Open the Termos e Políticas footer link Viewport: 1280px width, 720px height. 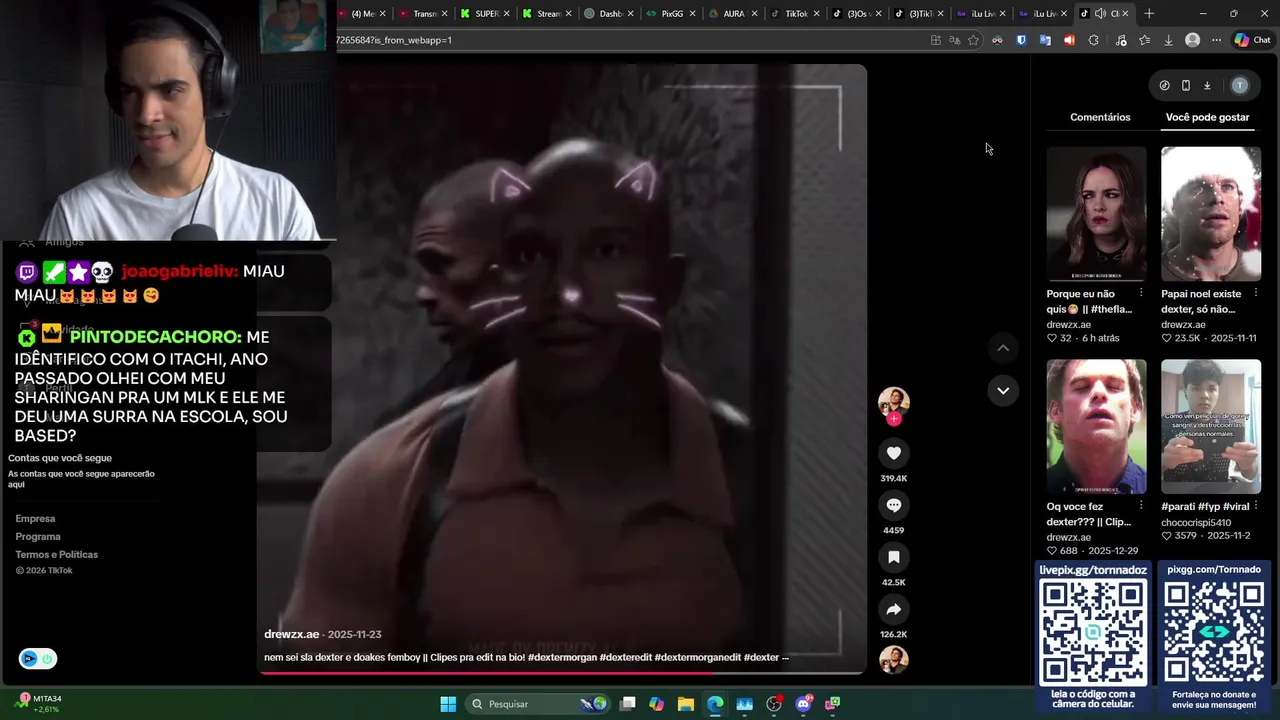tap(57, 555)
